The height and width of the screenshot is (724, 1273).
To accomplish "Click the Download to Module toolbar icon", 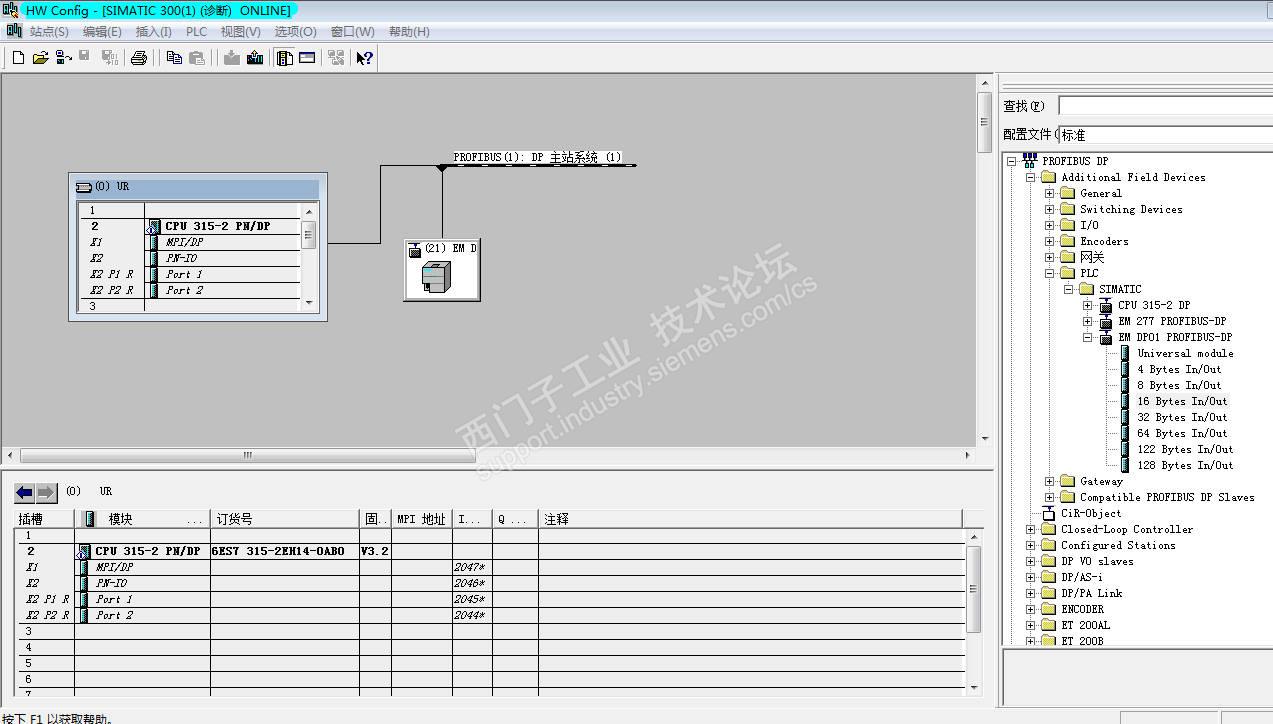I will (x=232, y=58).
